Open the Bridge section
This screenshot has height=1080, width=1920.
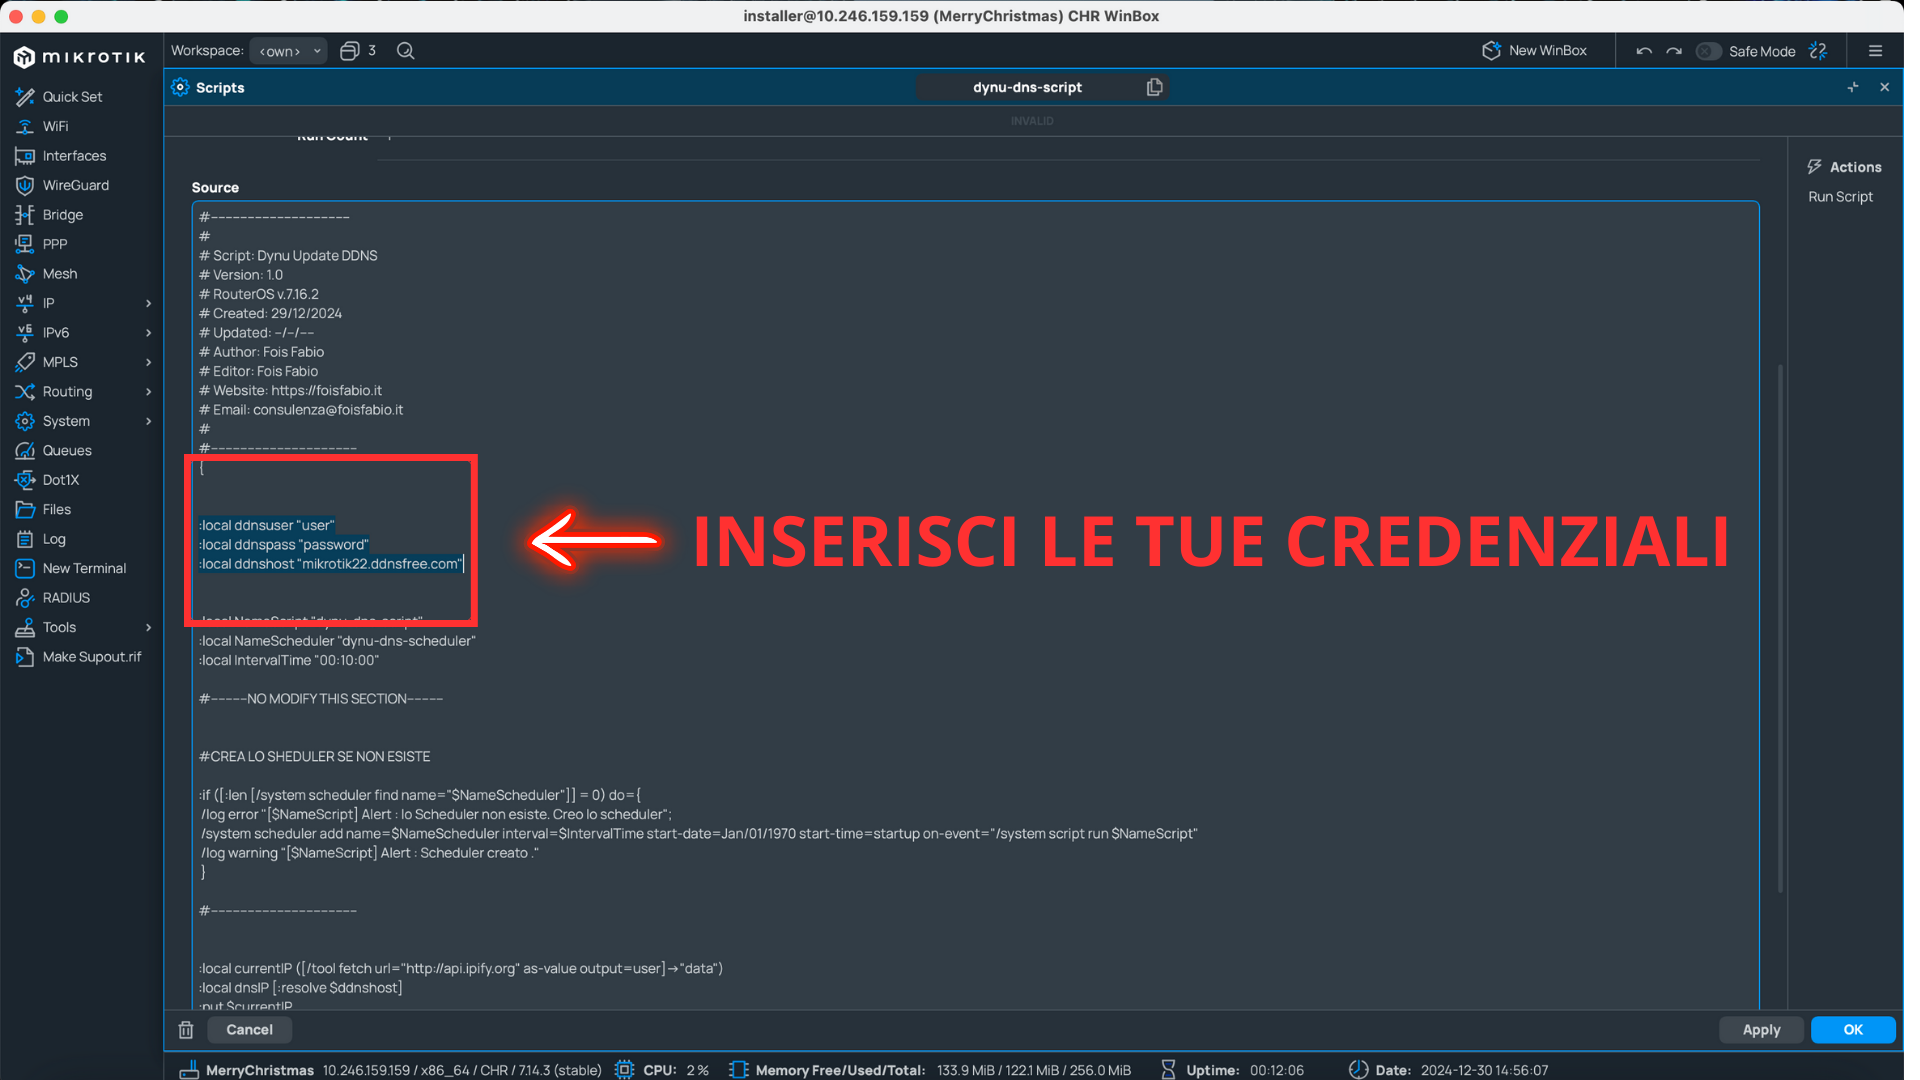62,215
